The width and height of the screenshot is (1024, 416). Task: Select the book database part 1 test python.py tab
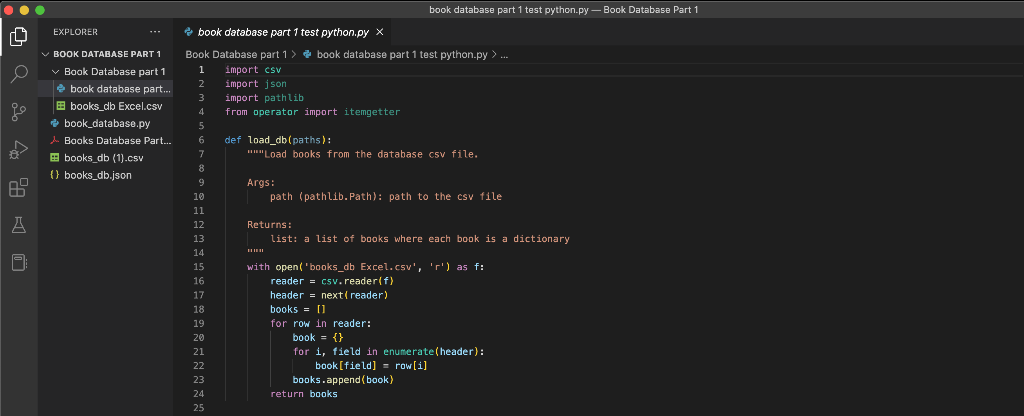click(x=283, y=32)
